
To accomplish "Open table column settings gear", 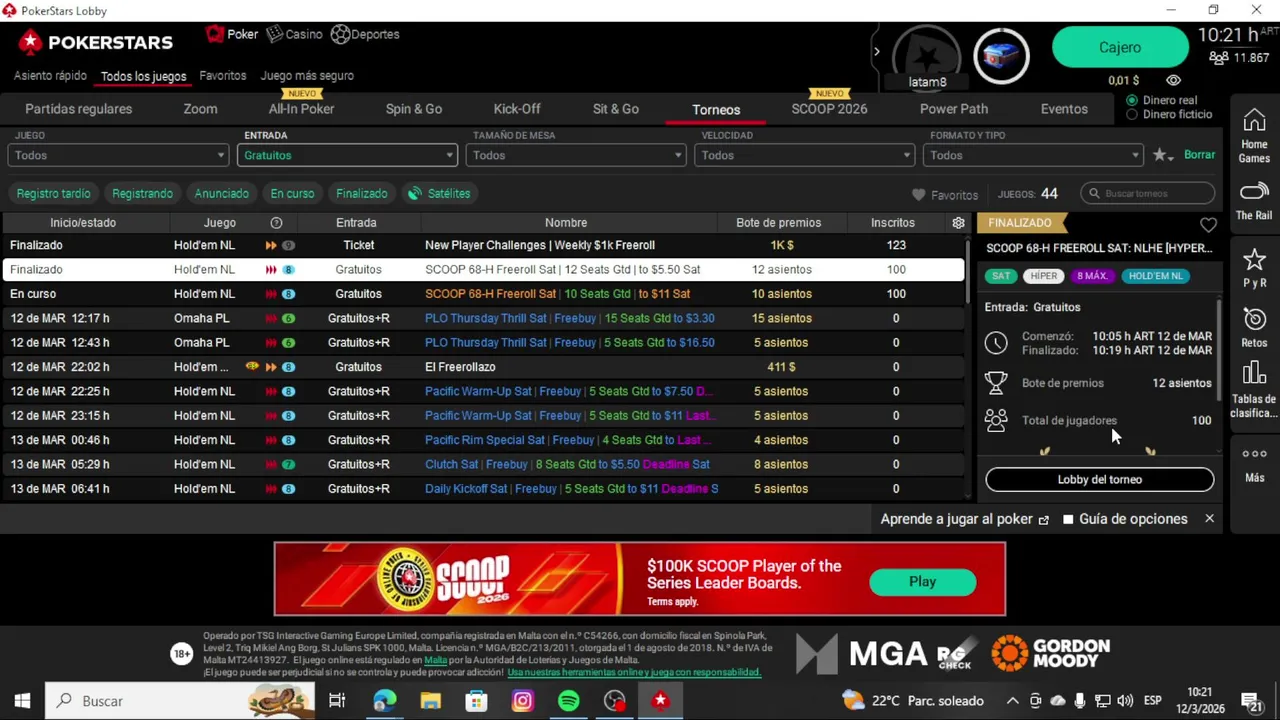I will (958, 223).
